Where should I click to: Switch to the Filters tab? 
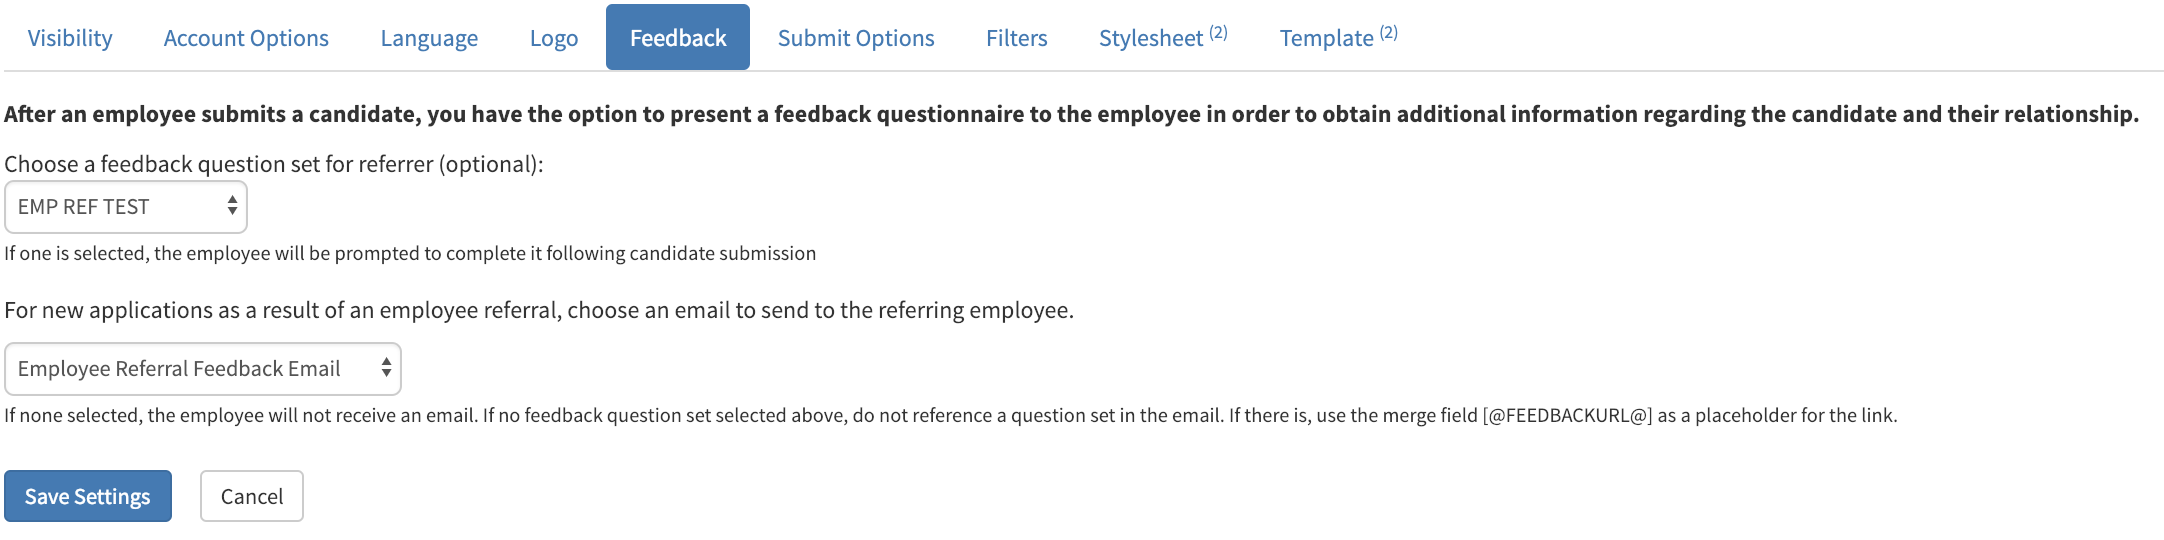[x=1016, y=38]
